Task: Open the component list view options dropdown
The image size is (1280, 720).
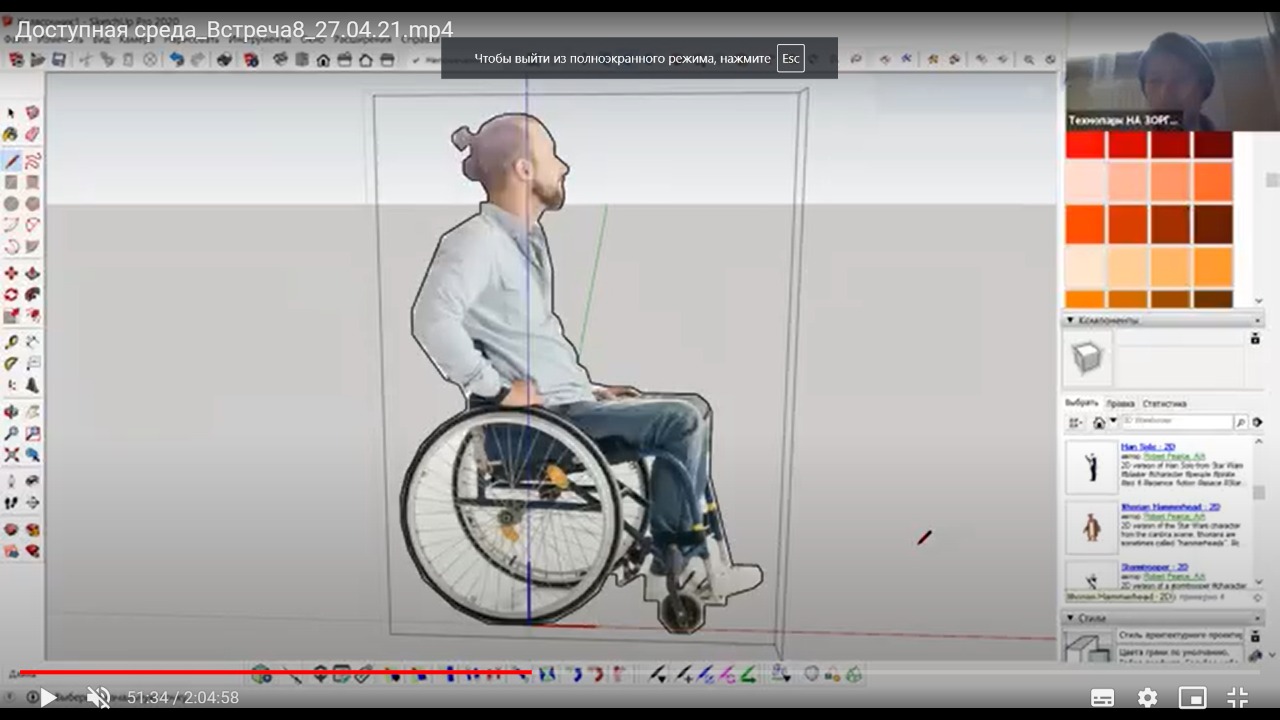Action: 1076,422
